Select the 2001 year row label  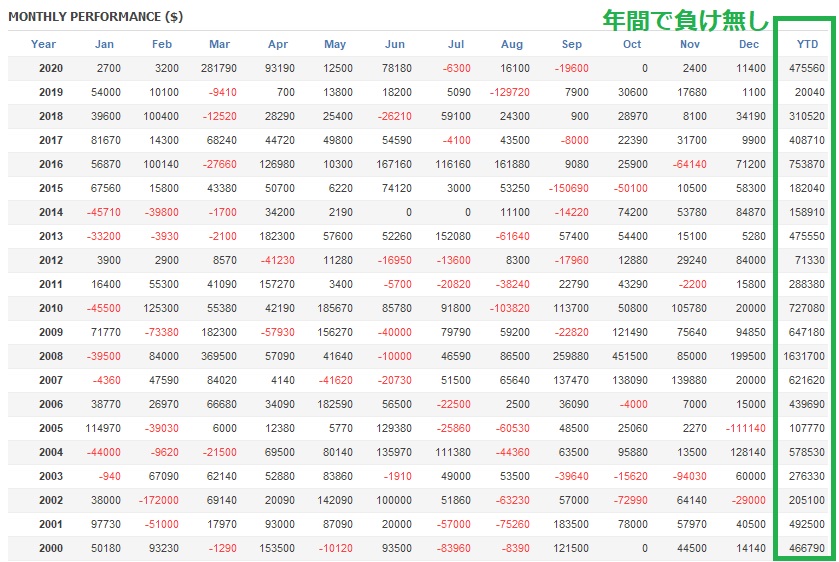point(51,525)
